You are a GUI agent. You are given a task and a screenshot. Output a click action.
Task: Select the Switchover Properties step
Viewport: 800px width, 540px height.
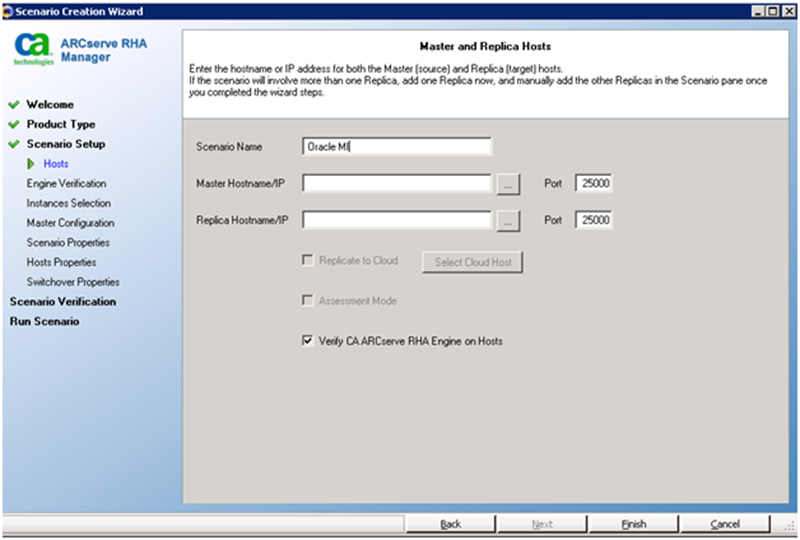73,282
